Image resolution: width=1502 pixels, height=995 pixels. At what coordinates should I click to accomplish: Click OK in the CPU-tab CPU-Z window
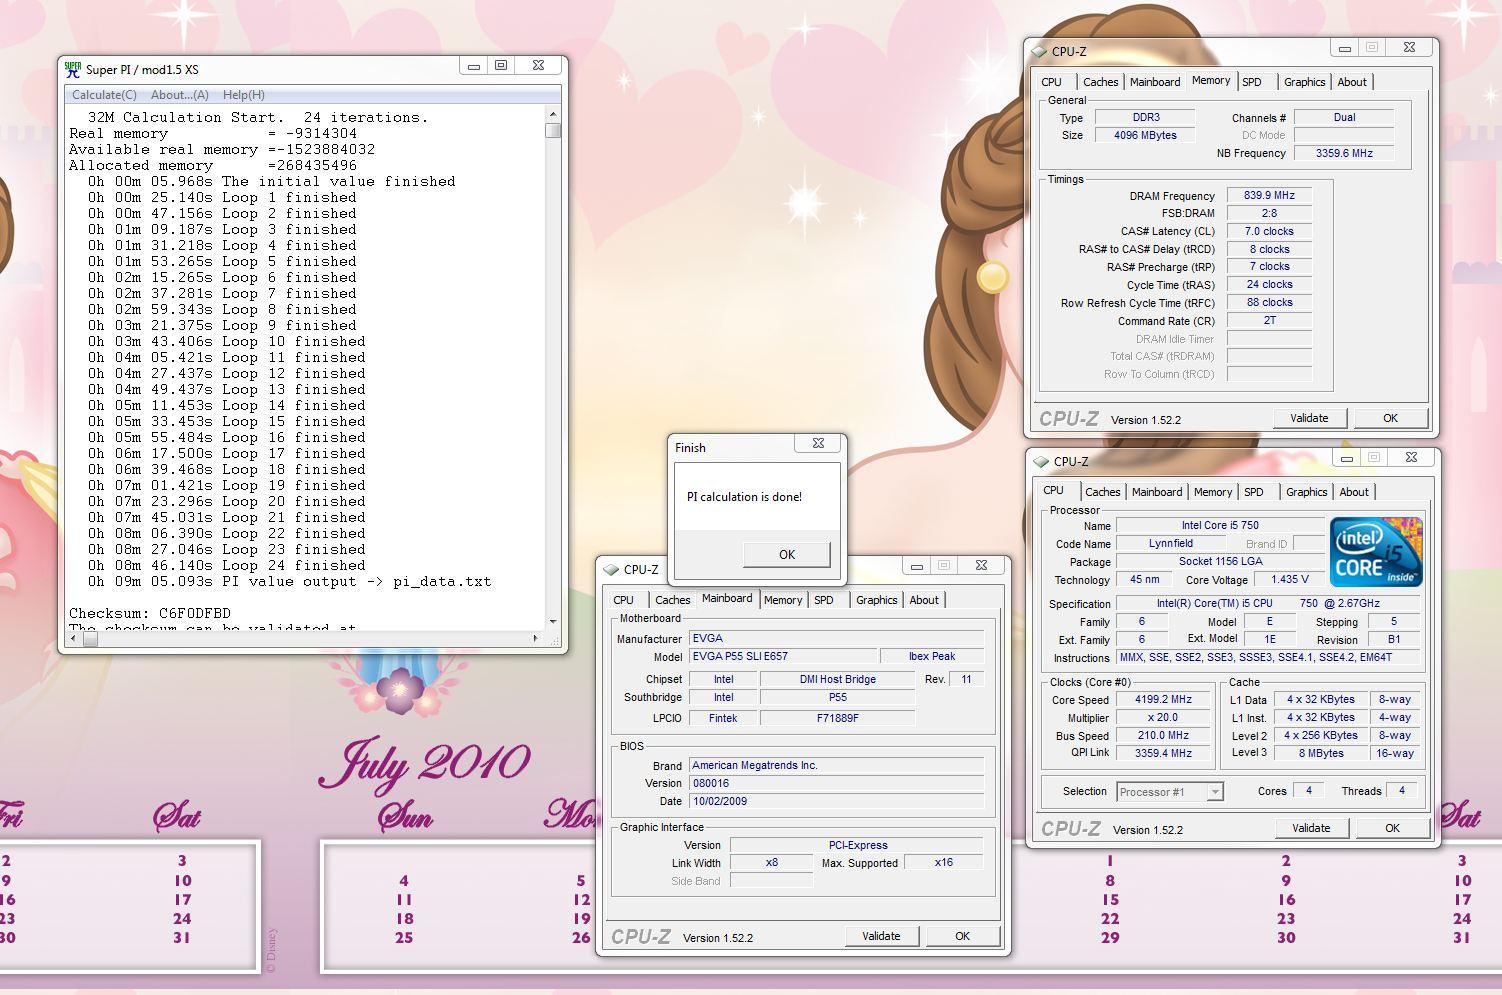pos(1392,828)
